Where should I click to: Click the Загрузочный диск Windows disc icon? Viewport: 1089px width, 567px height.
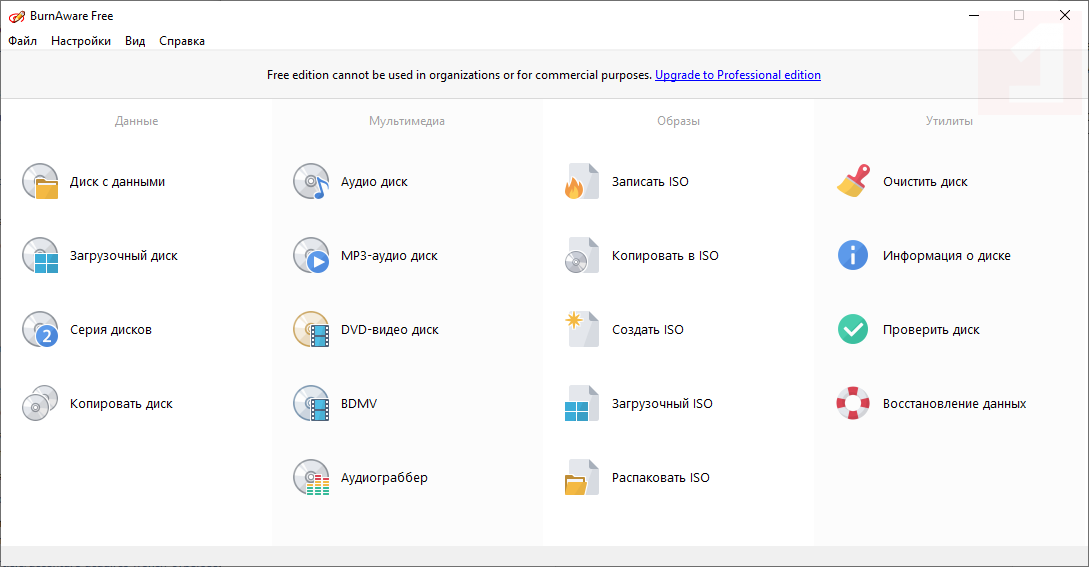(x=40, y=256)
